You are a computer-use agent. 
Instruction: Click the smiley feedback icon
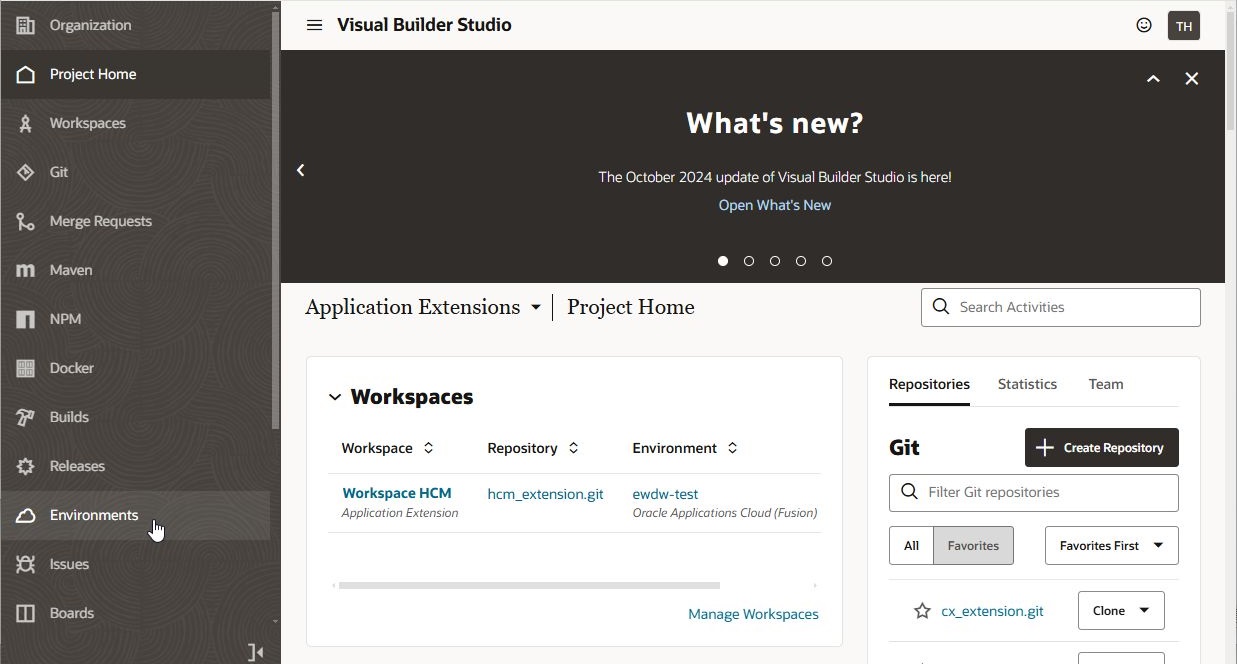[x=1144, y=25]
